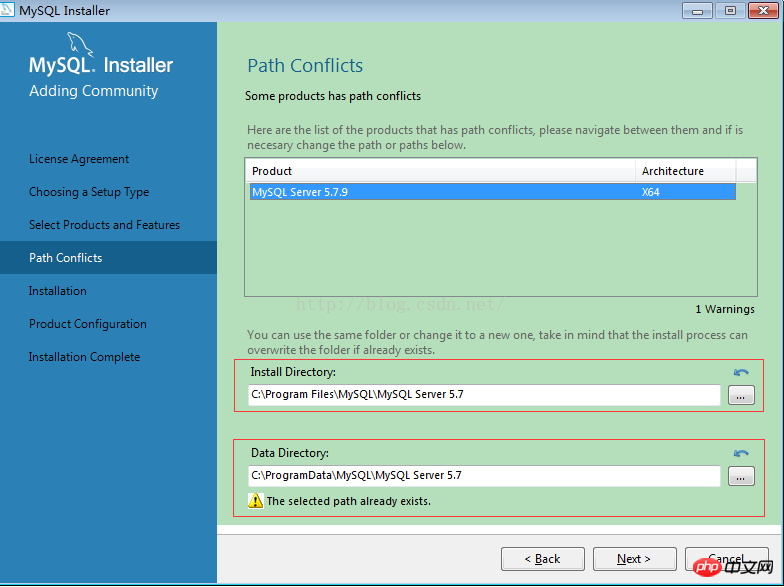Select the MySQL Server 5.7.9 row
This screenshot has height=587, width=784.
(x=492, y=192)
